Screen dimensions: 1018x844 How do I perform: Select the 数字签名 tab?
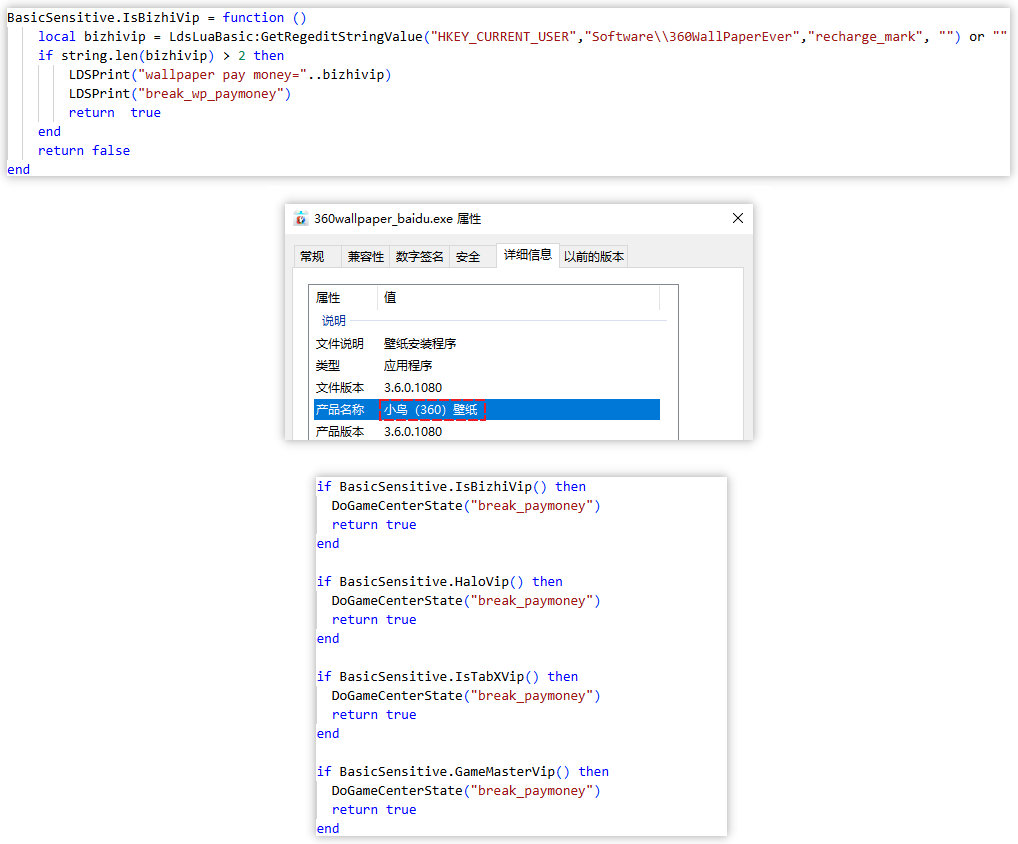(419, 257)
